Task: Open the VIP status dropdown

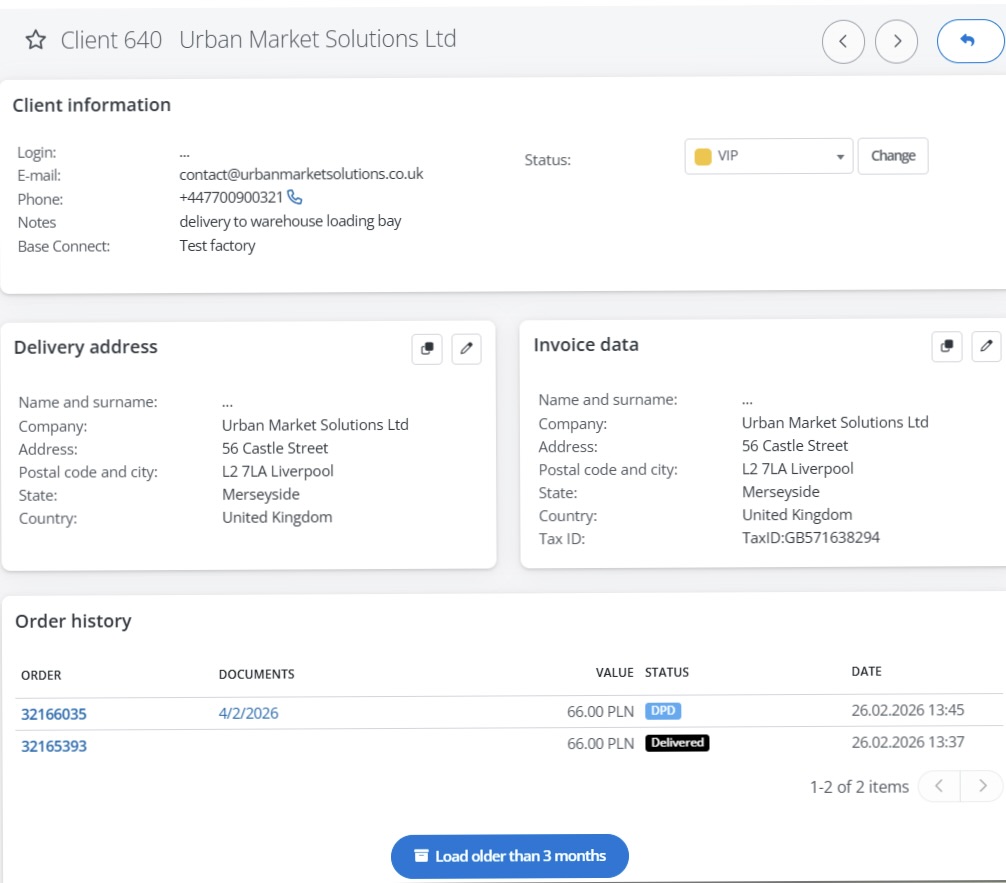Action: click(x=768, y=156)
